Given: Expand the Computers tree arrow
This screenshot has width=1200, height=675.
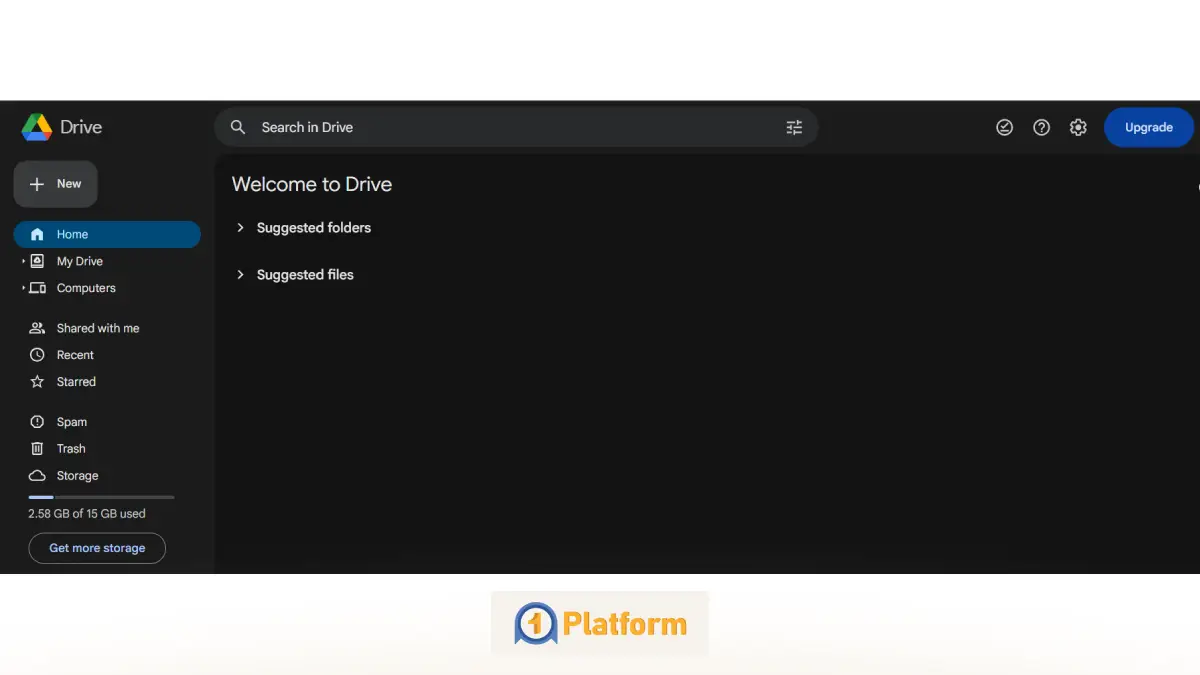Looking at the screenshot, I should (23, 288).
